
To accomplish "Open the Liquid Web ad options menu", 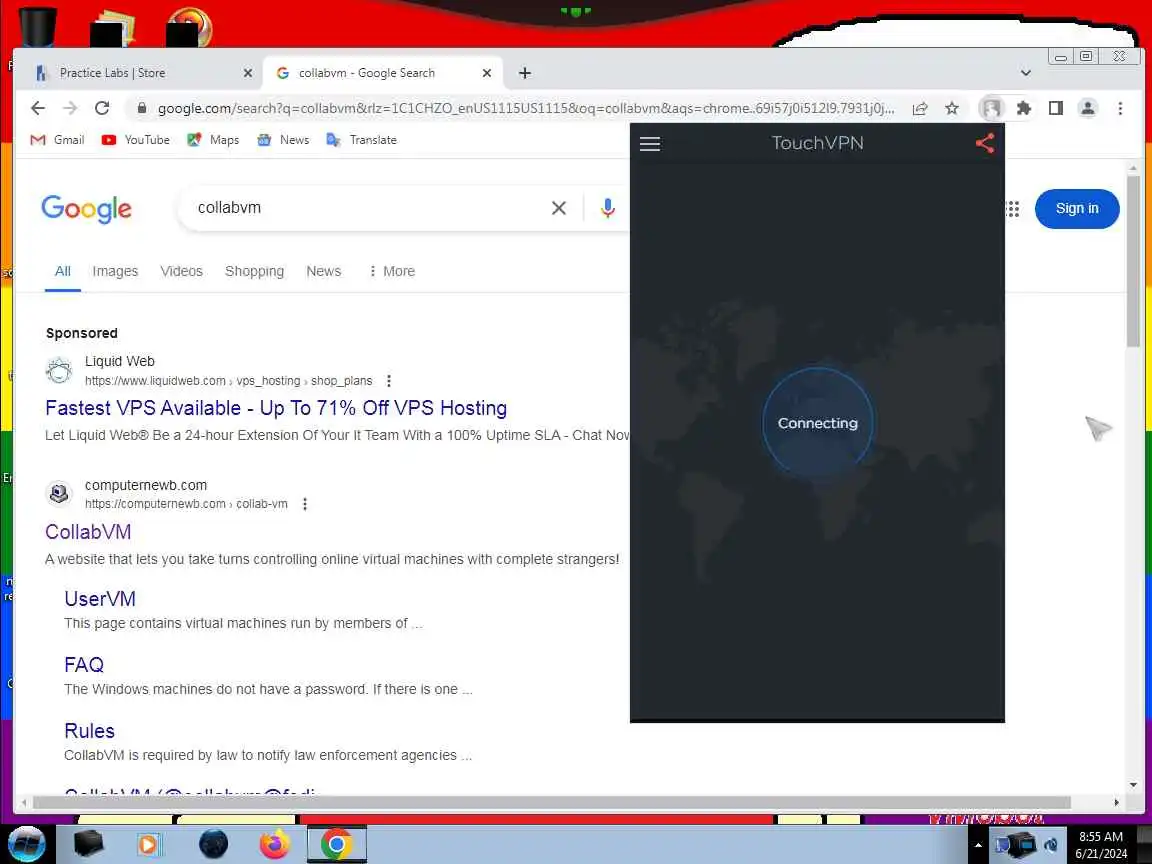I will [389, 381].
